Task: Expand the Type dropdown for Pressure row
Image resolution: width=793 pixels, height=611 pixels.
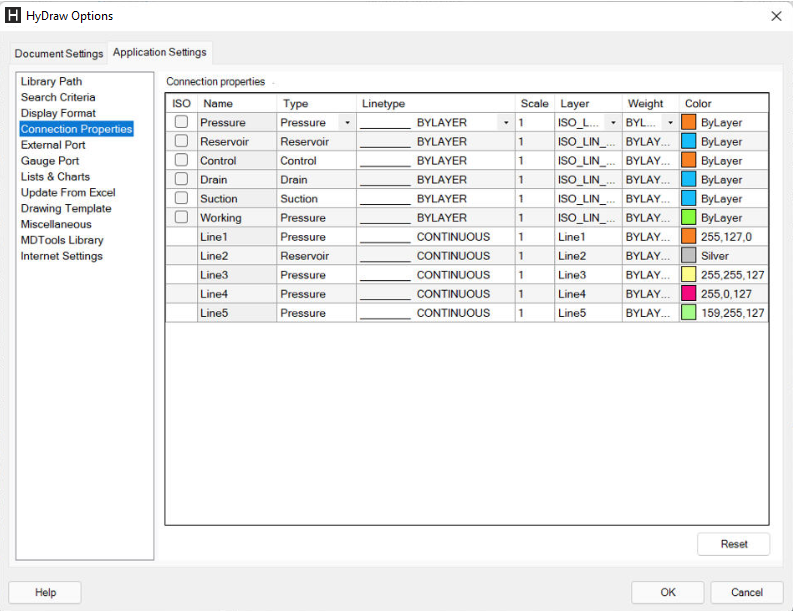Action: 347,122
